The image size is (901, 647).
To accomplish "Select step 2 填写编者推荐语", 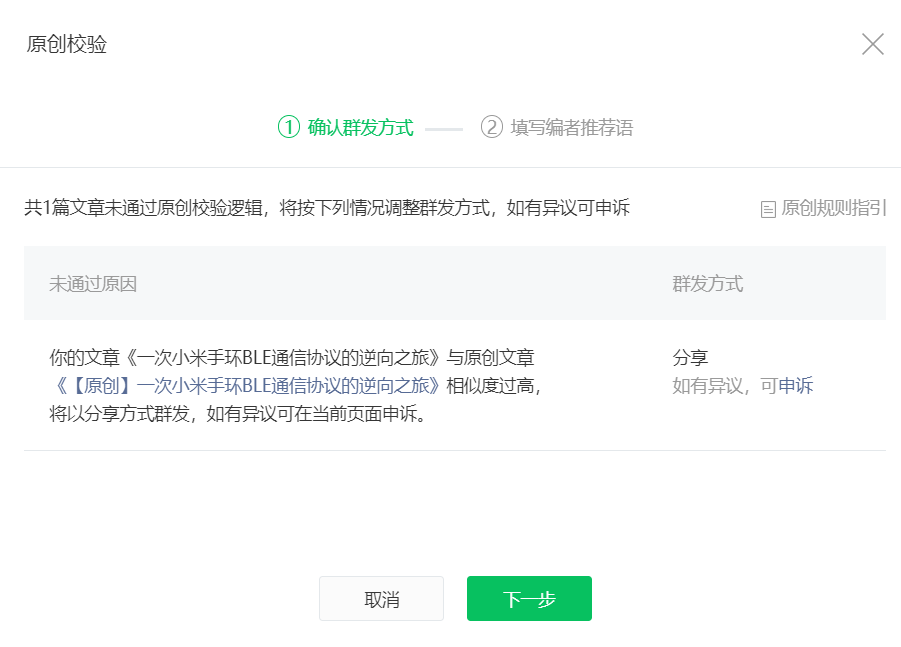I will (x=557, y=127).
